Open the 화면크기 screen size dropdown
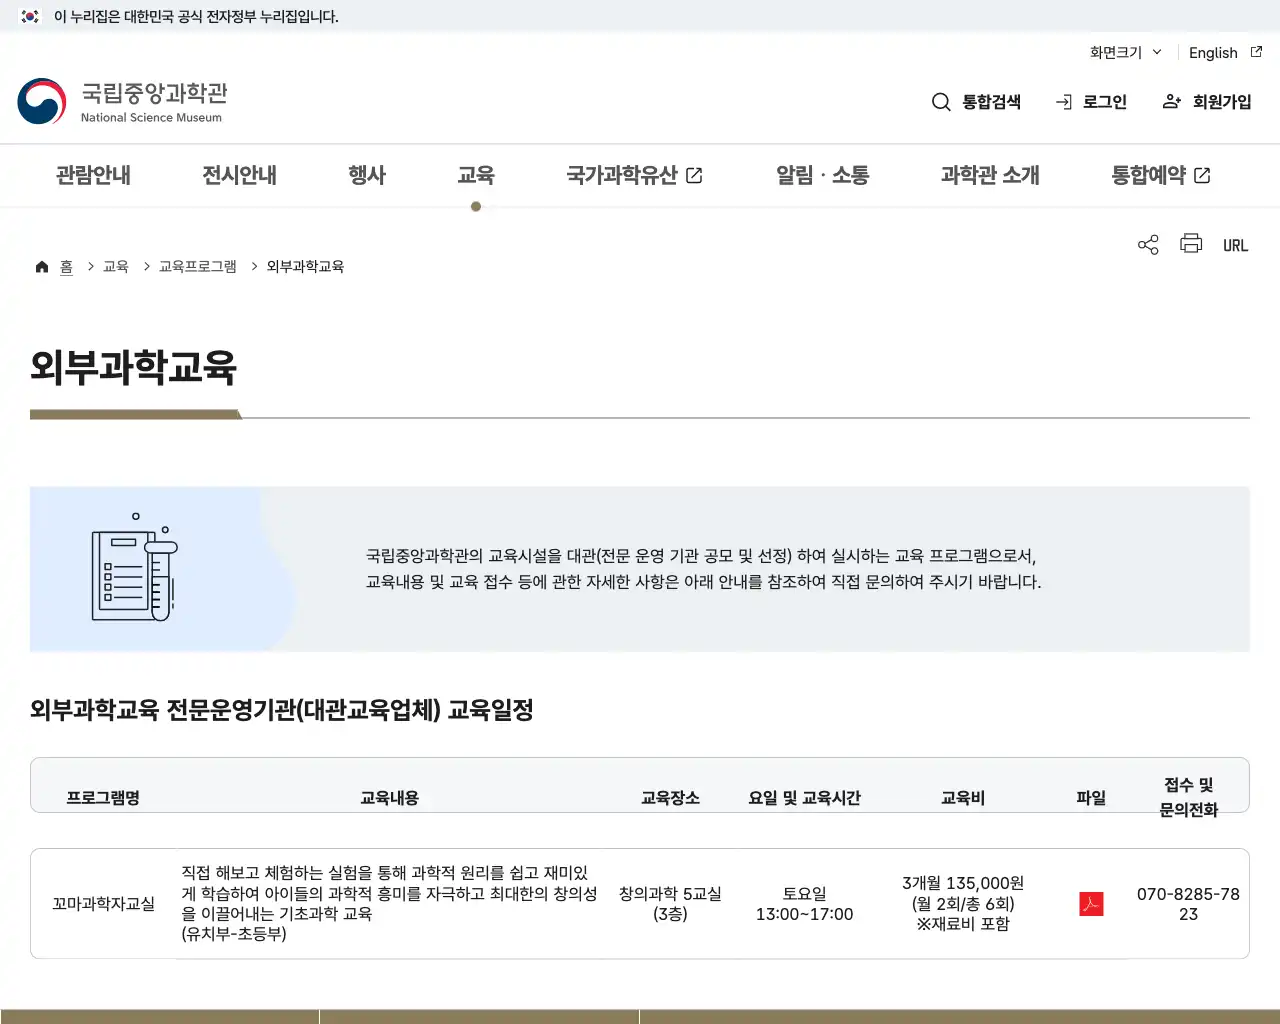Viewport: 1280px width, 1024px height. pyautogui.click(x=1122, y=52)
